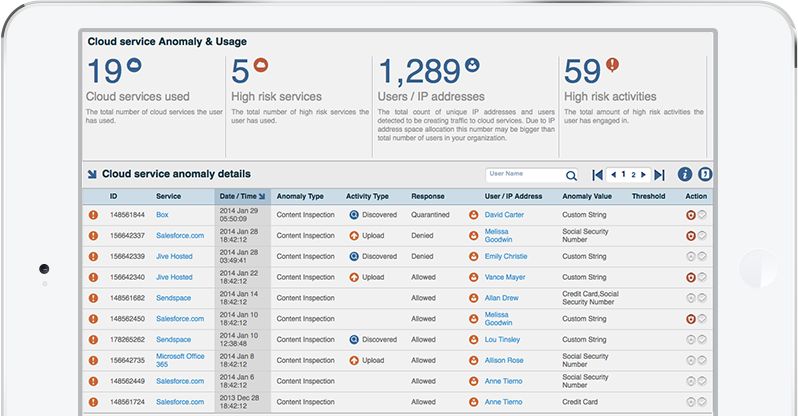Select page 1 in the pager
The width and height of the screenshot is (798, 416).
(623, 175)
